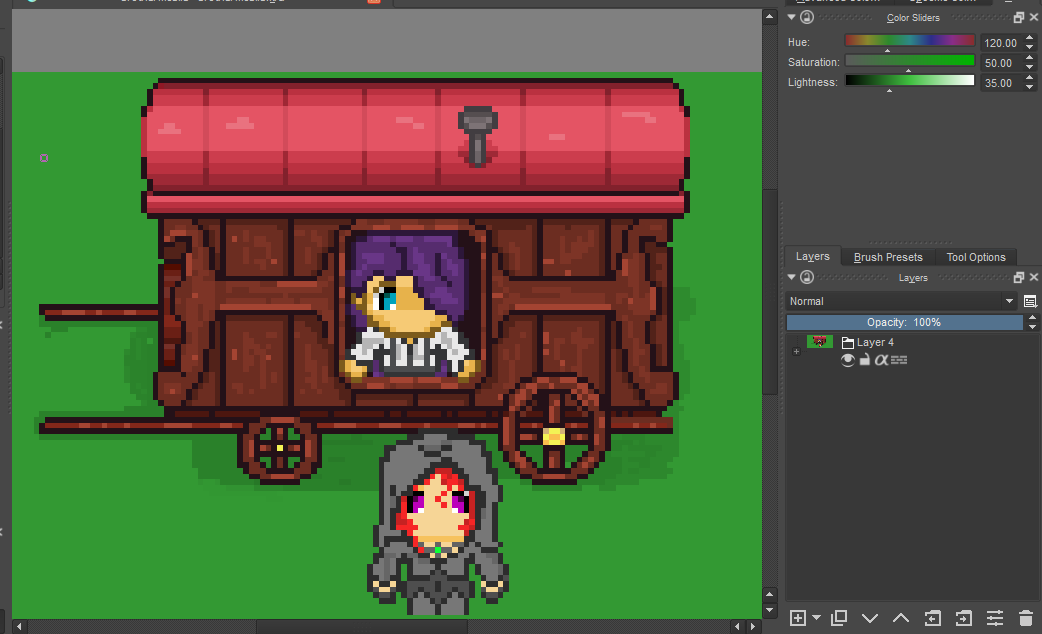The height and width of the screenshot is (634, 1042).
Task: Open layer view options menu icon
Action: point(1030,302)
